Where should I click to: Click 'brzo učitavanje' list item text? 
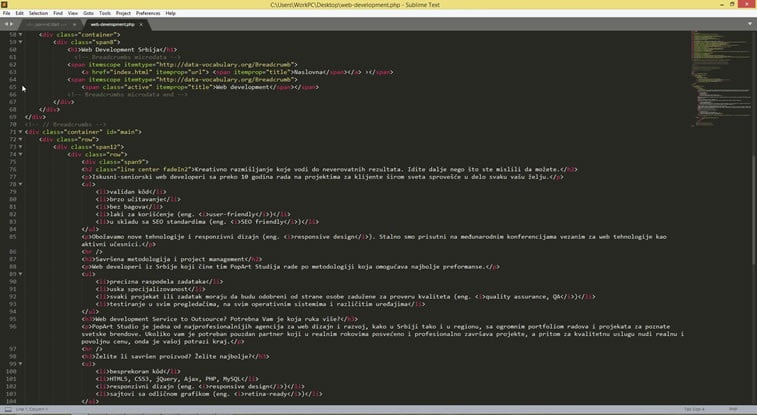pos(136,199)
